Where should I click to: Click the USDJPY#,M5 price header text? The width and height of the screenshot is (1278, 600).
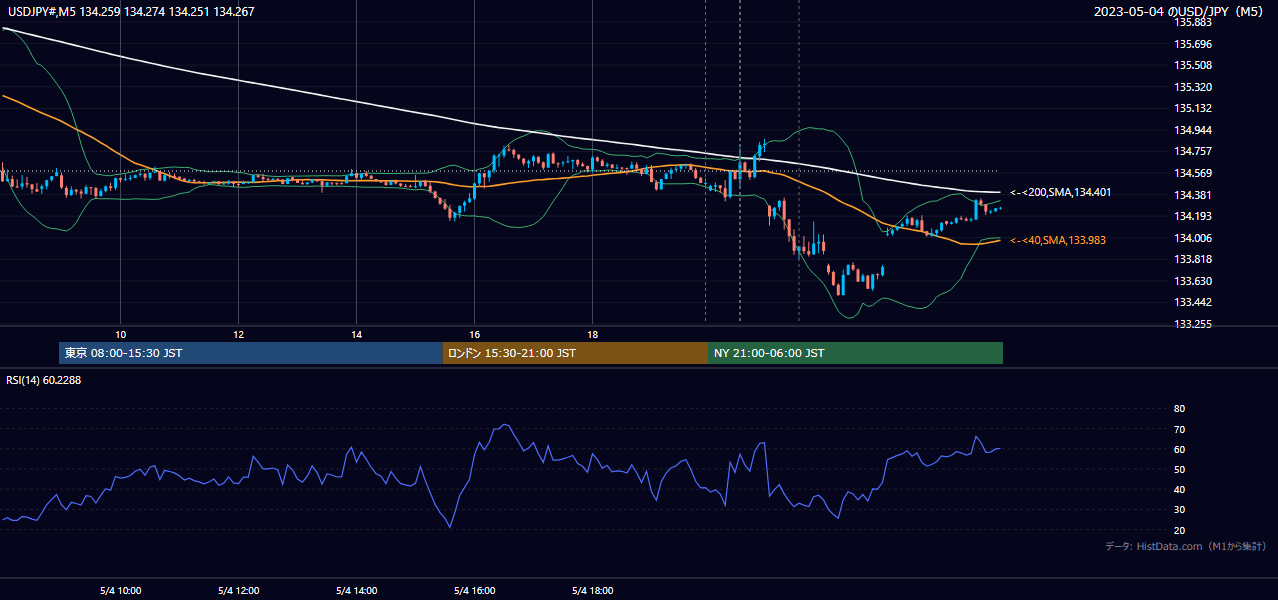[129, 12]
